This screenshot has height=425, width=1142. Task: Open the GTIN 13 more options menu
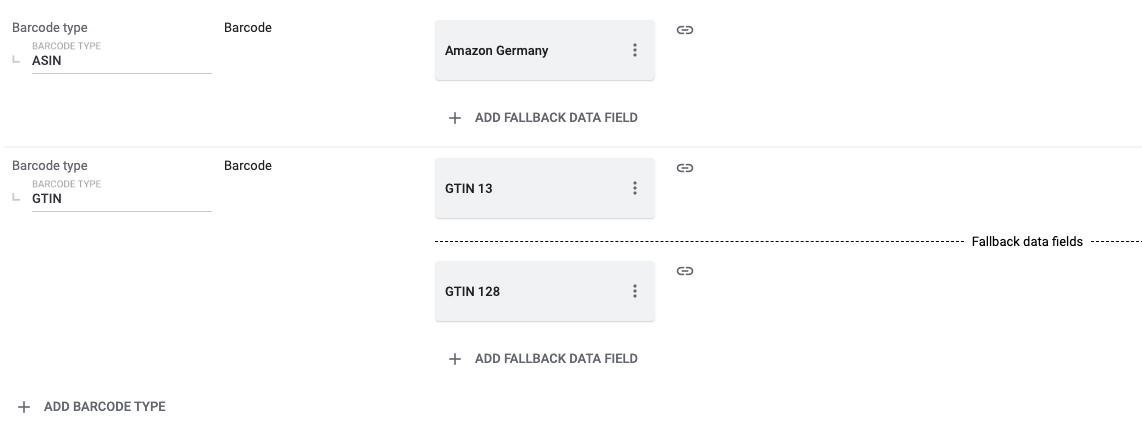[634, 188]
